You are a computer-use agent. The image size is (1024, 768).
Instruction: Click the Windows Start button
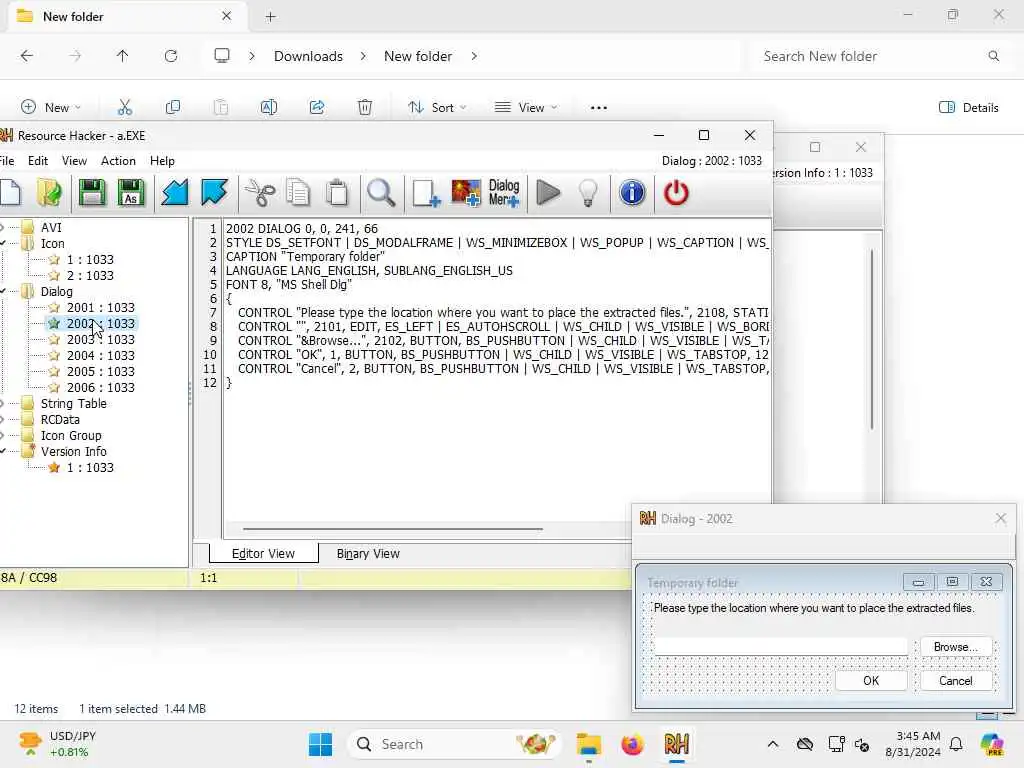[x=320, y=744]
